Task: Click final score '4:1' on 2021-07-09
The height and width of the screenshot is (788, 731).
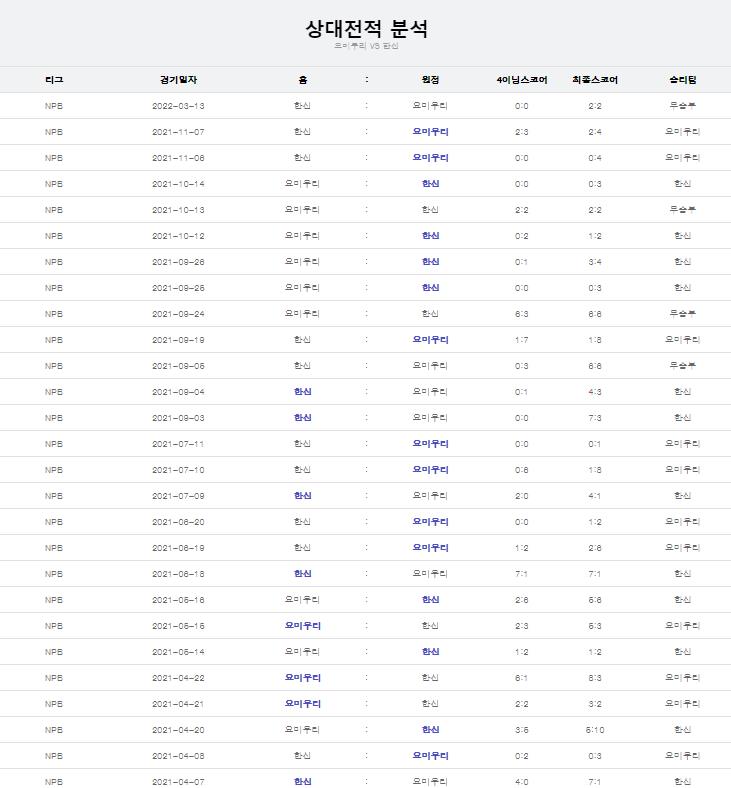Action: tap(595, 496)
